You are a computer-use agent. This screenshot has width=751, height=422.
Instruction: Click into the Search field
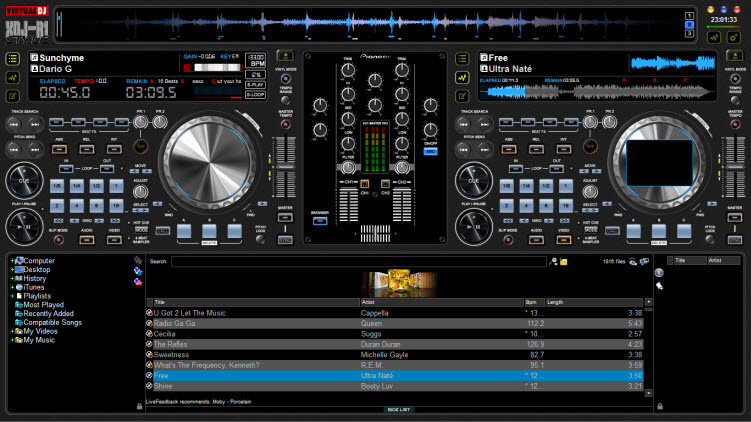[x=358, y=262]
